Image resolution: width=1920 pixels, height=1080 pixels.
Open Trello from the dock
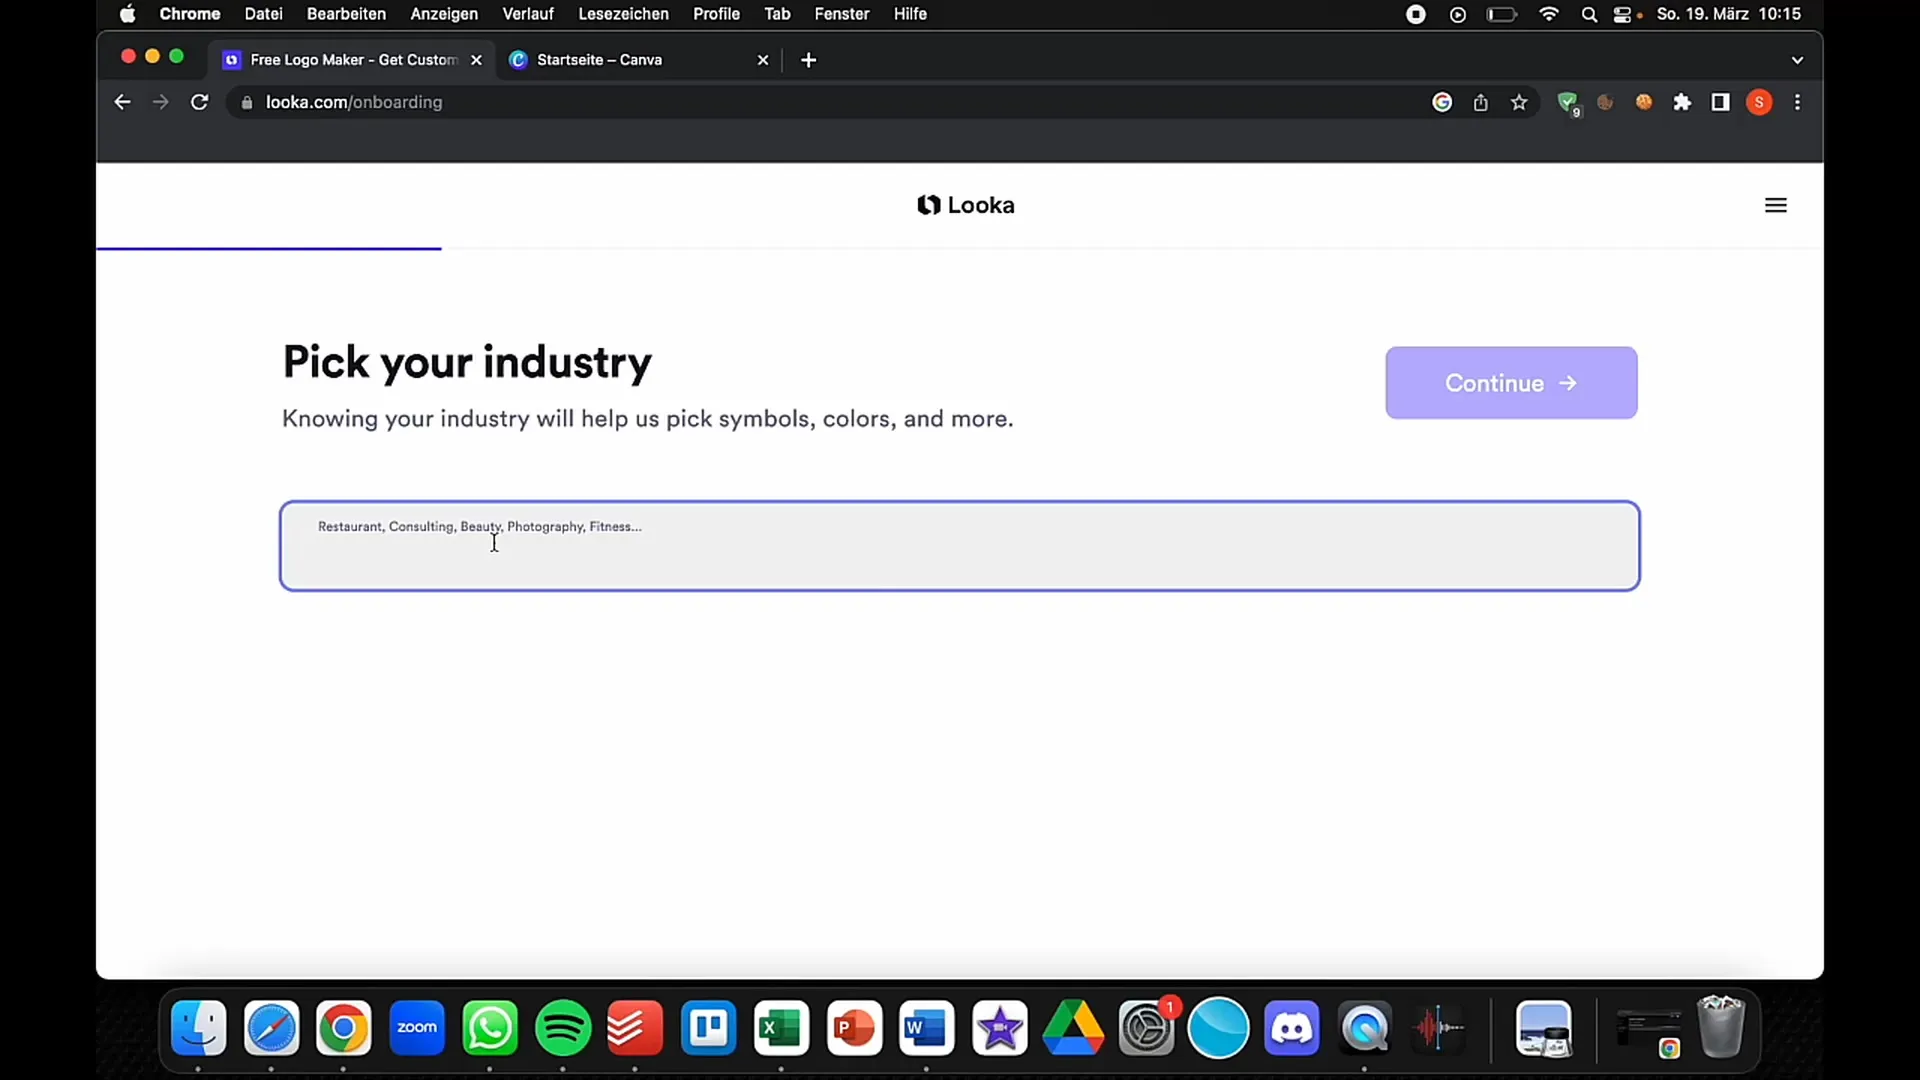(x=708, y=1028)
